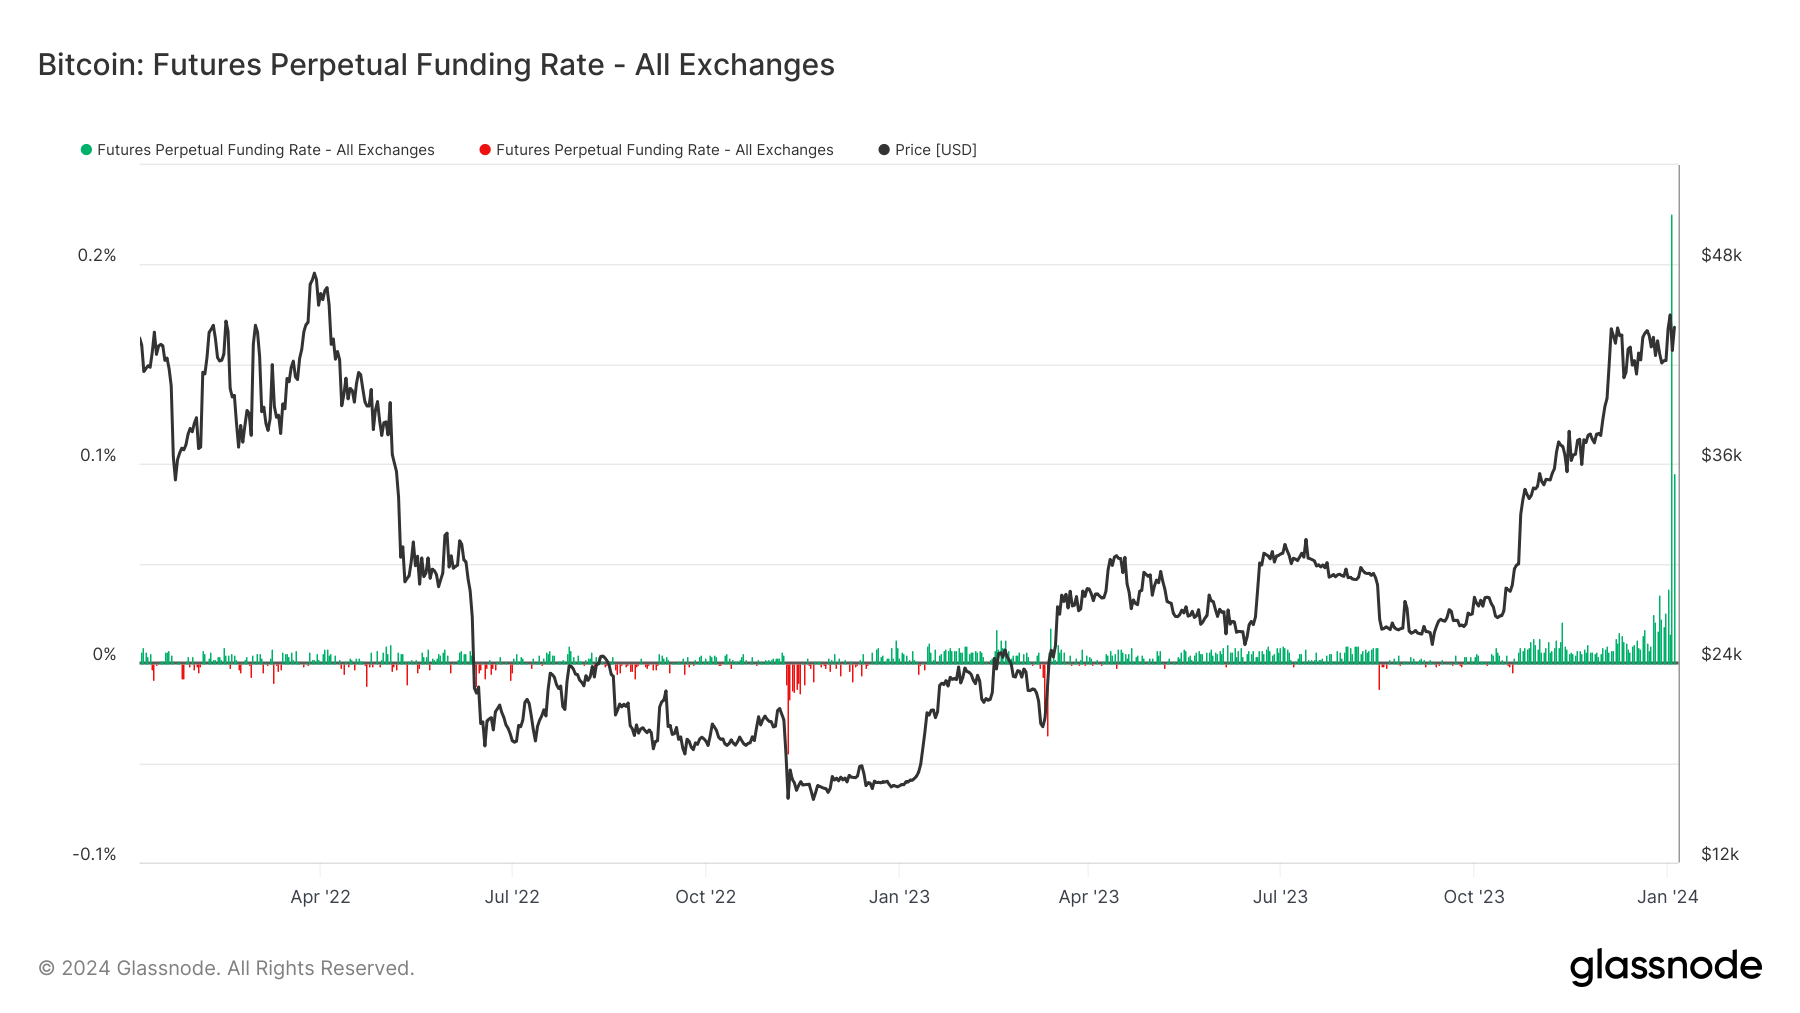Select the Apr '22 x-axis label
Viewport: 1800px width, 1013px height.
320,897
